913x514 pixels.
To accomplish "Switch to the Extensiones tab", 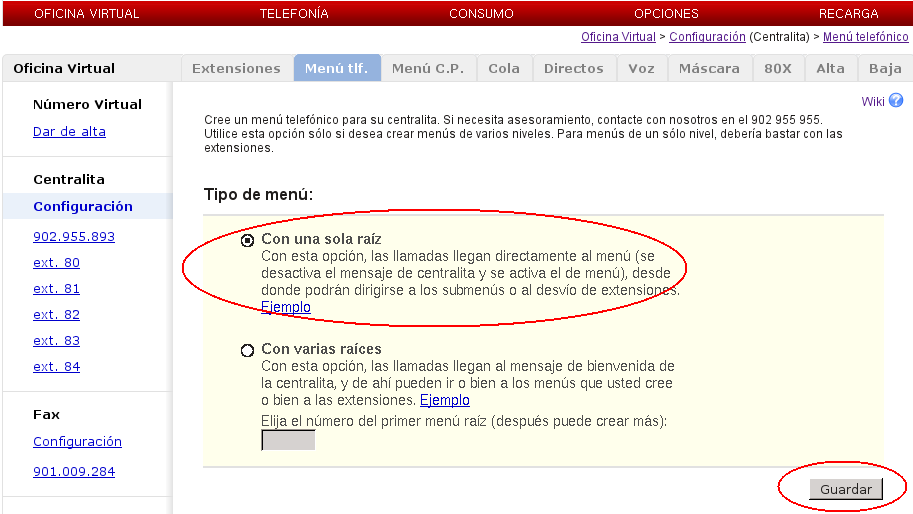I will [236, 69].
